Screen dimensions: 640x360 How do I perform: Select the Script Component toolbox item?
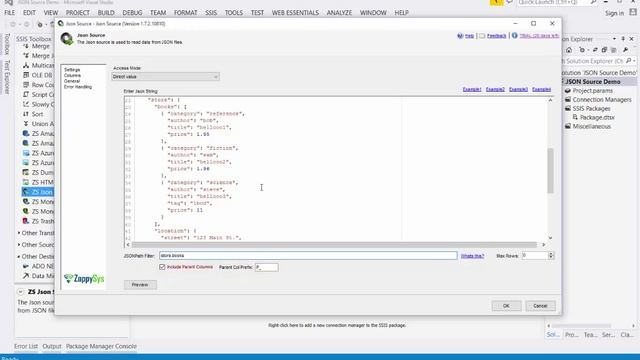[38, 95]
